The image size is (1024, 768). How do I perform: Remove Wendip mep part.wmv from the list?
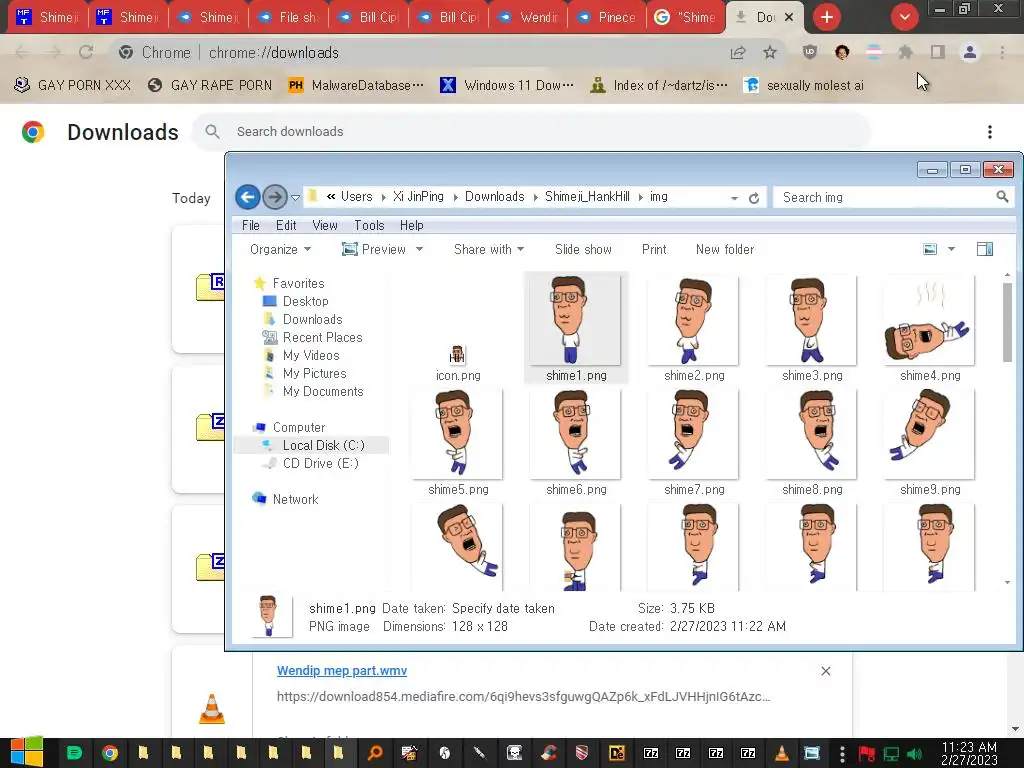point(825,671)
